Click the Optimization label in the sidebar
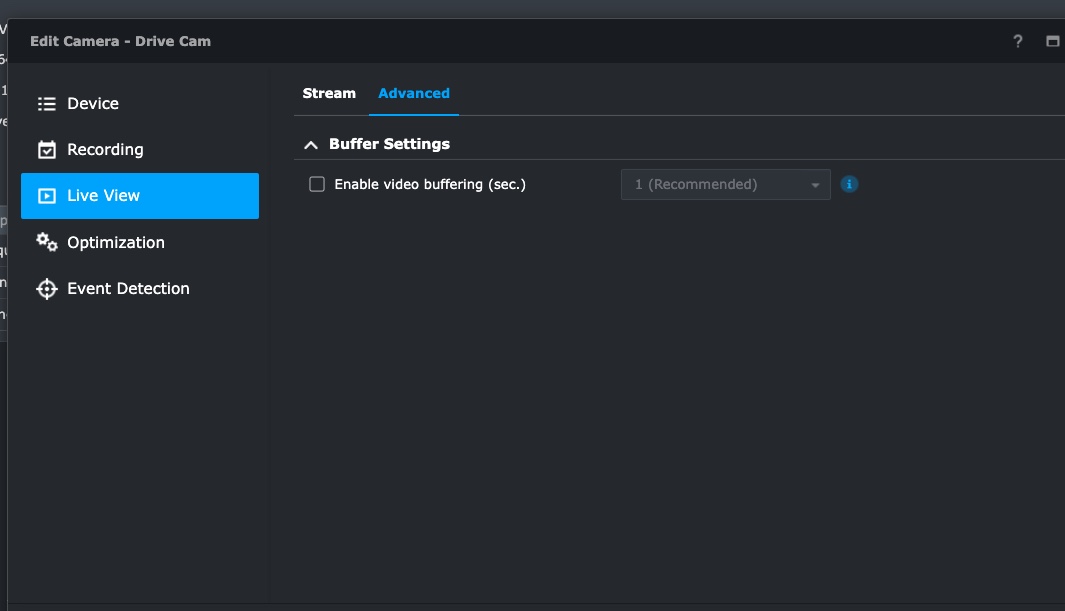Screen dimensions: 1065x611 (x=115, y=242)
